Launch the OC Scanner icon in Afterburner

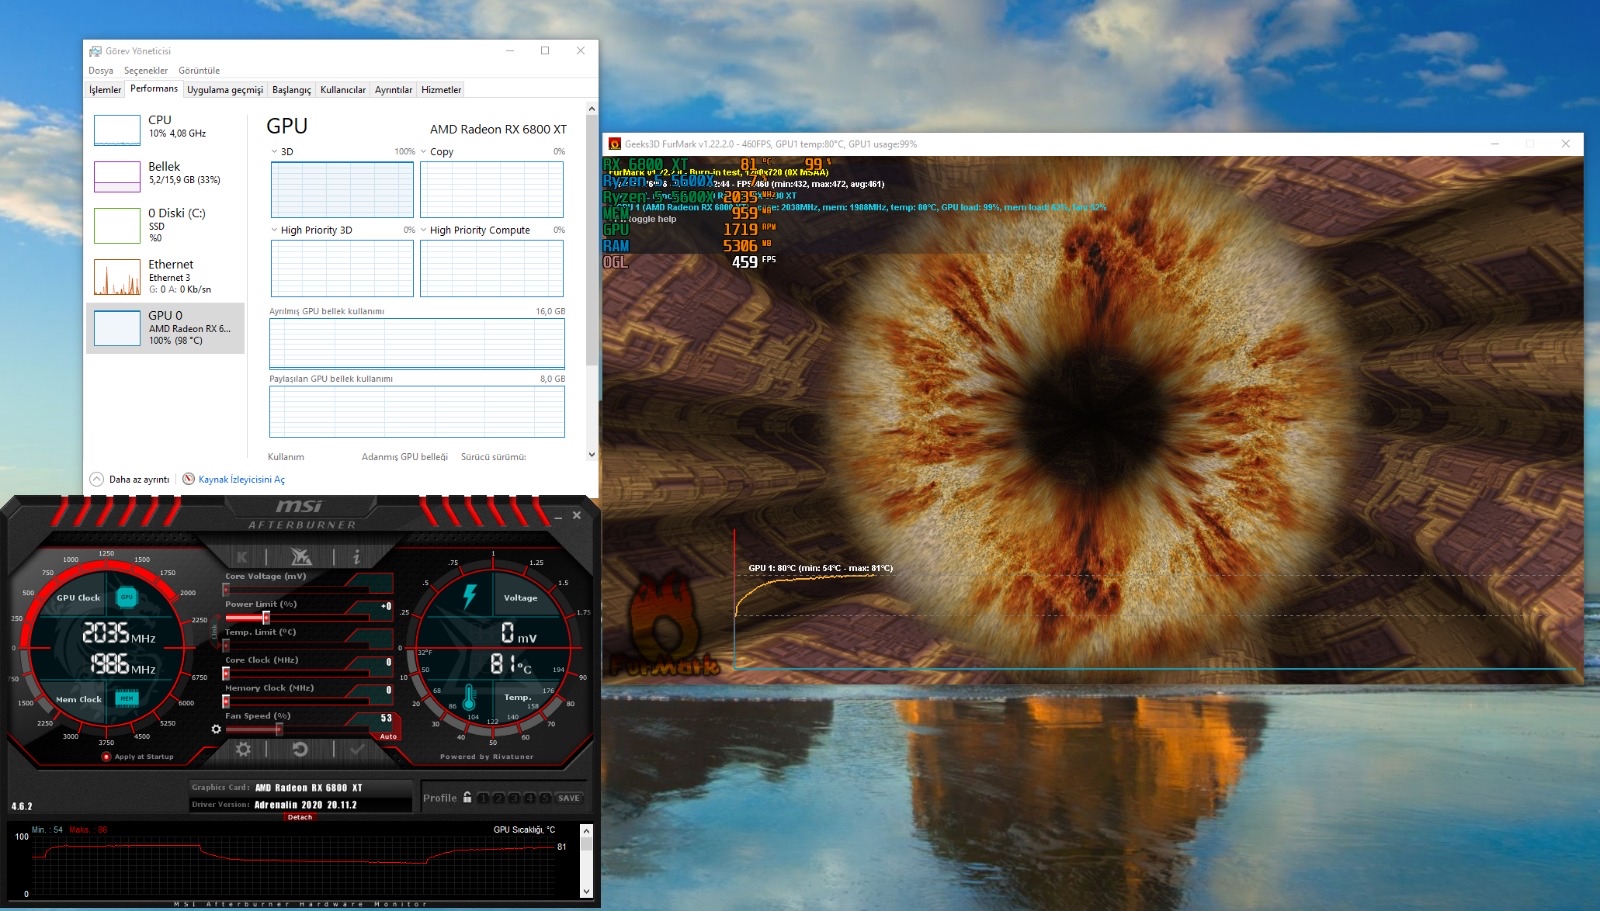pyautogui.click(x=301, y=557)
